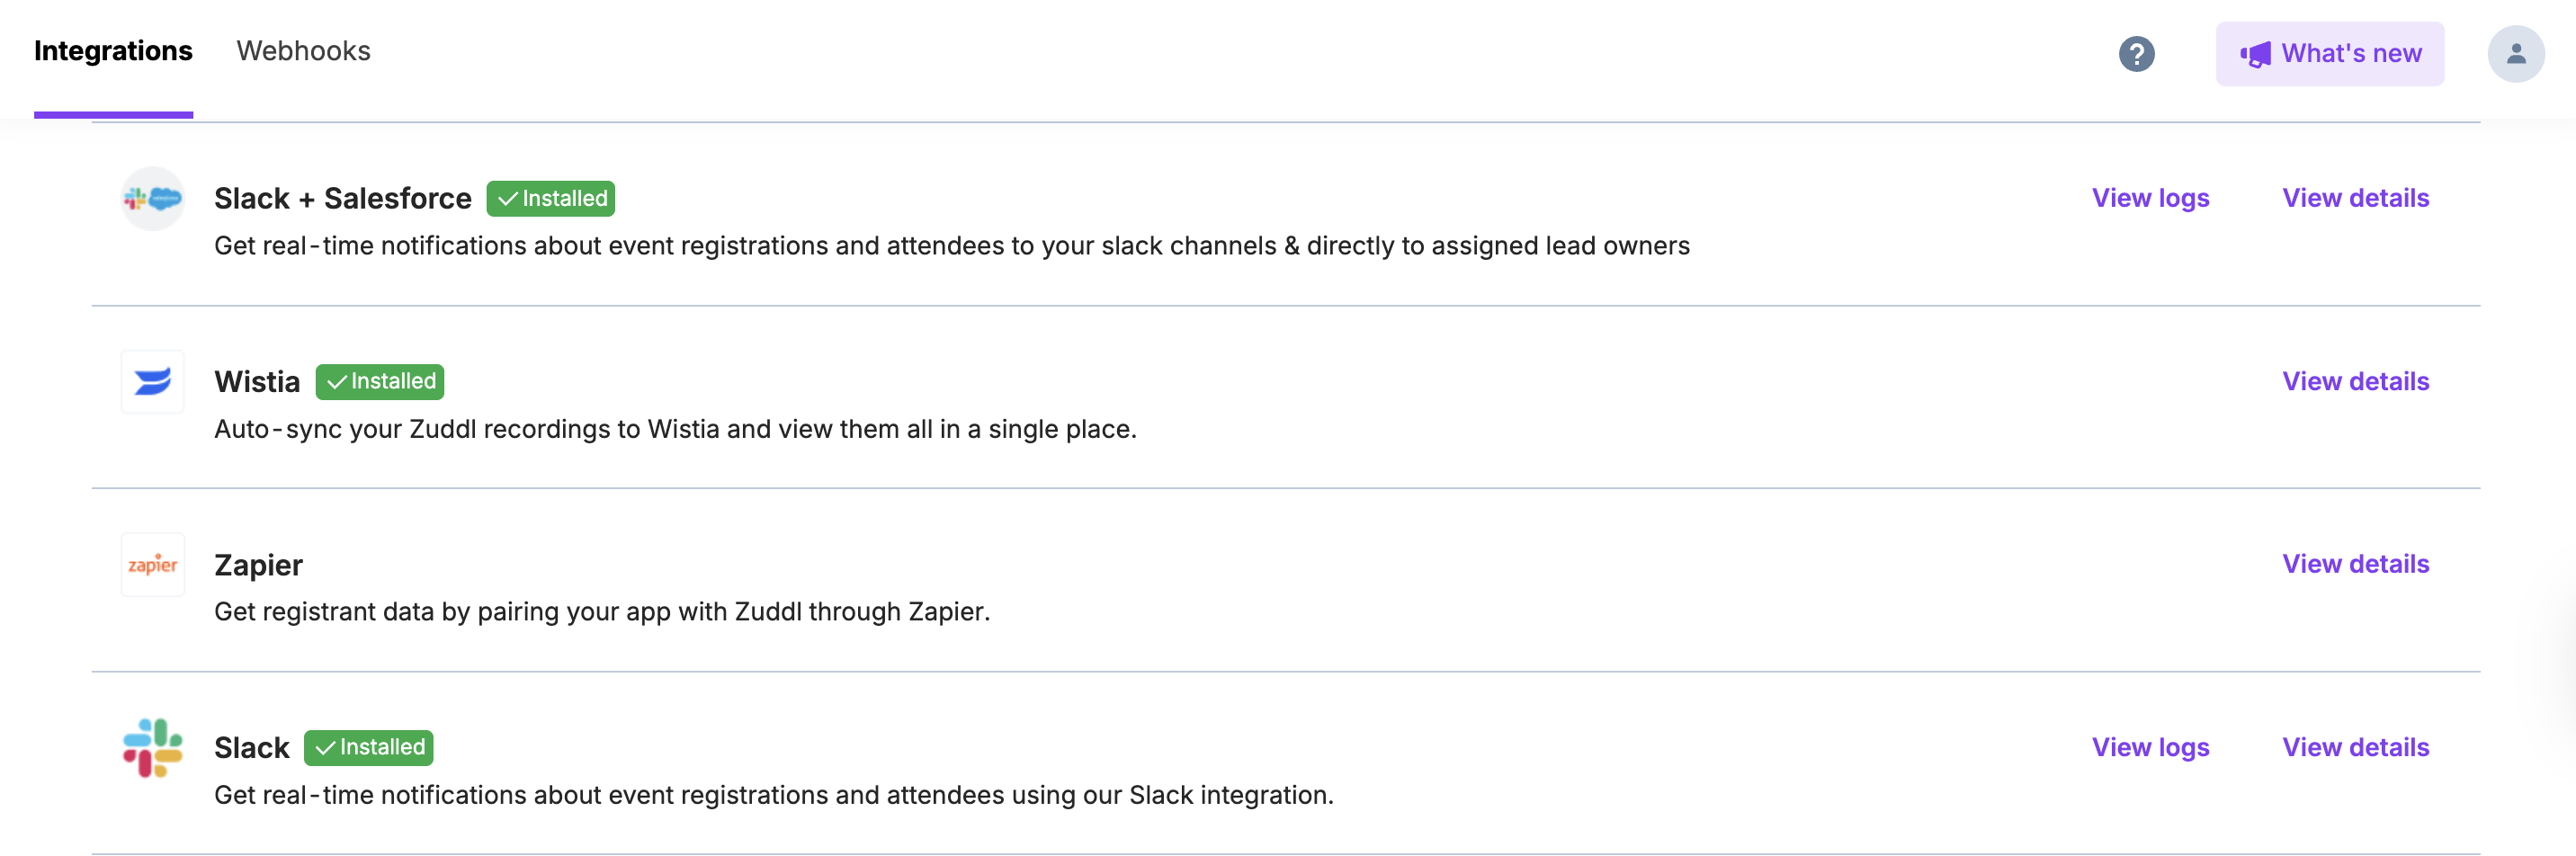
Task: Open the help question mark icon
Action: tap(2136, 54)
